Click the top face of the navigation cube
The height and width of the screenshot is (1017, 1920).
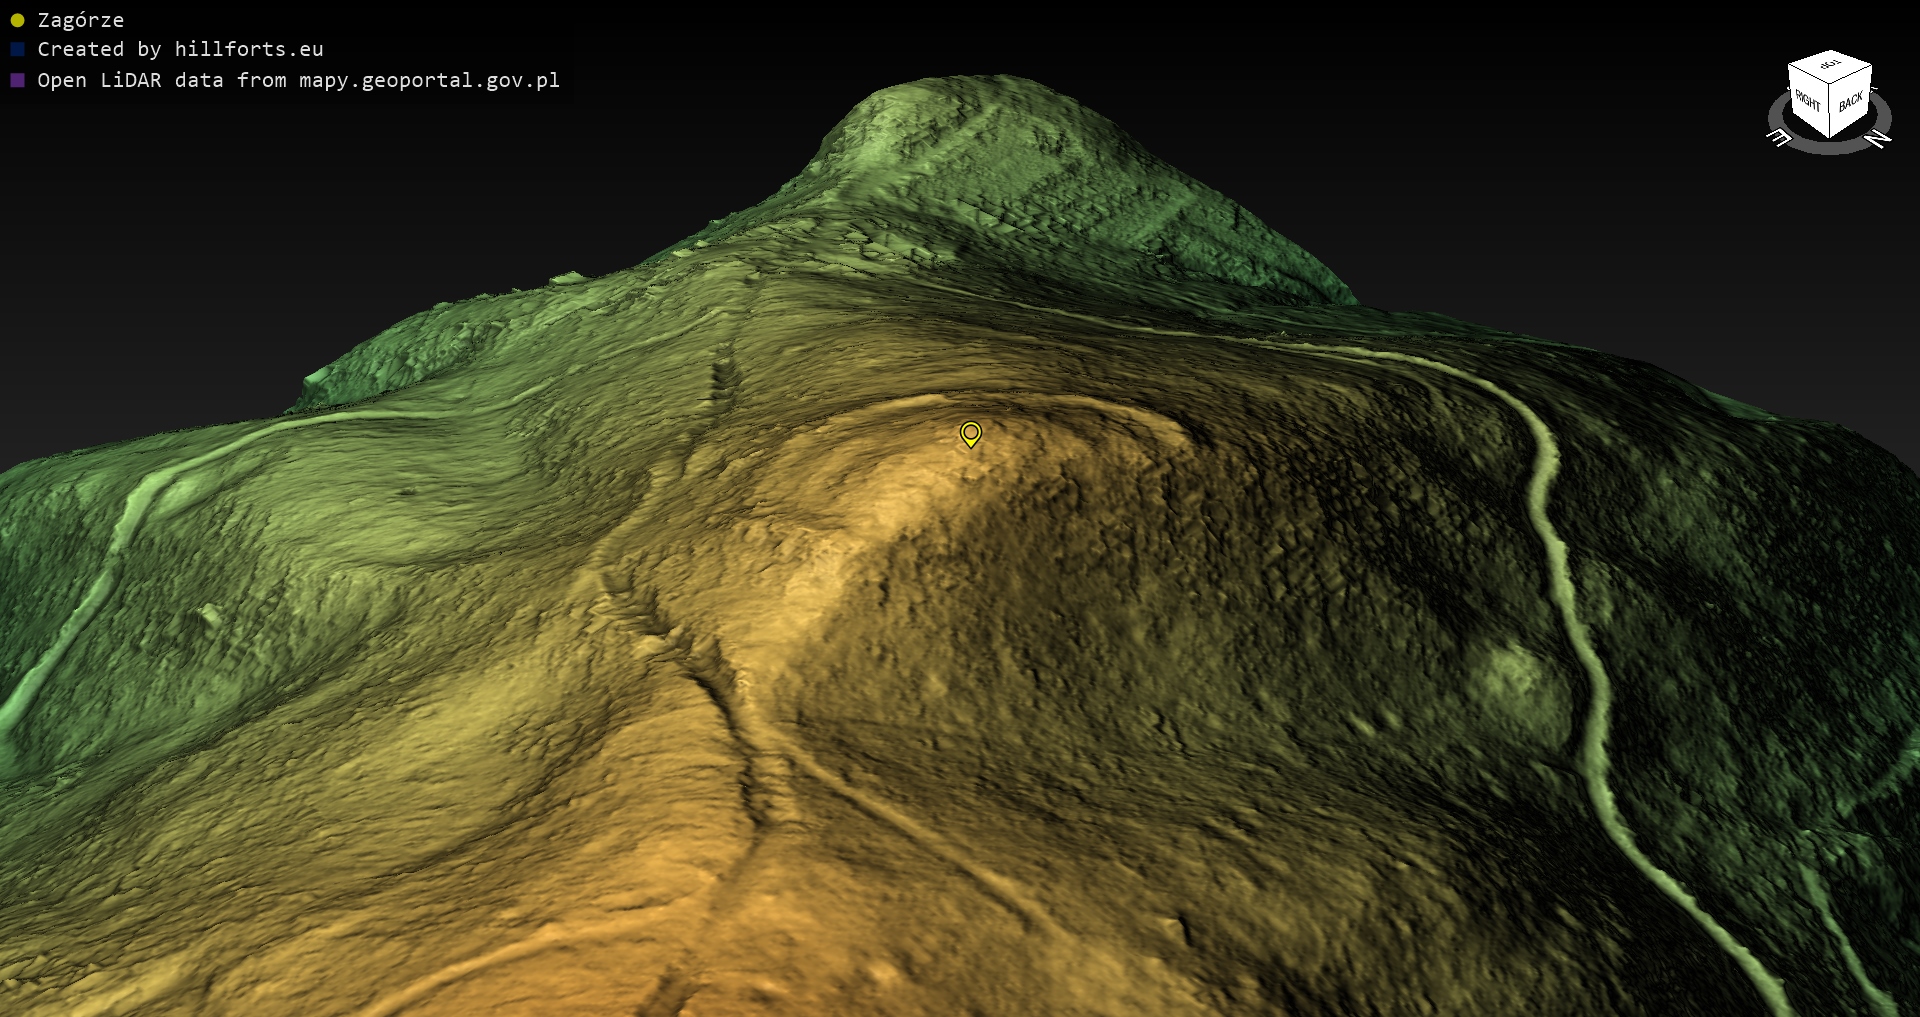(1830, 66)
